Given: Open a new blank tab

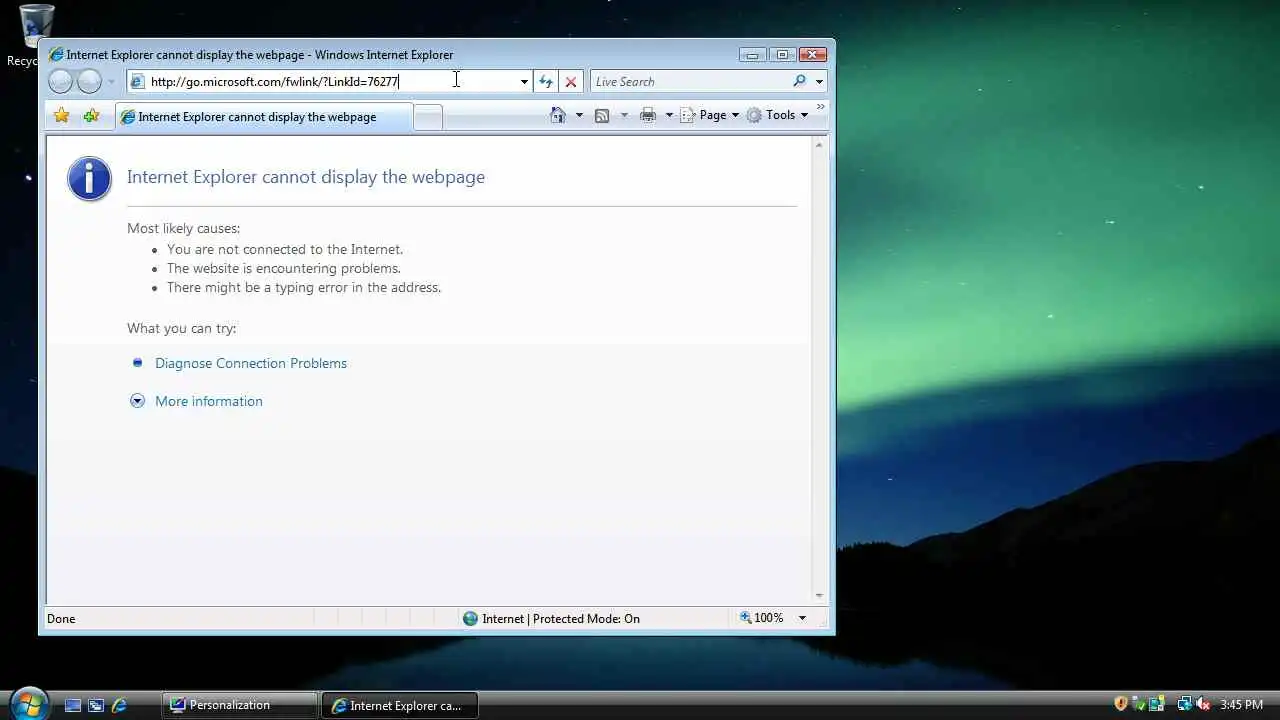Looking at the screenshot, I should [428, 117].
